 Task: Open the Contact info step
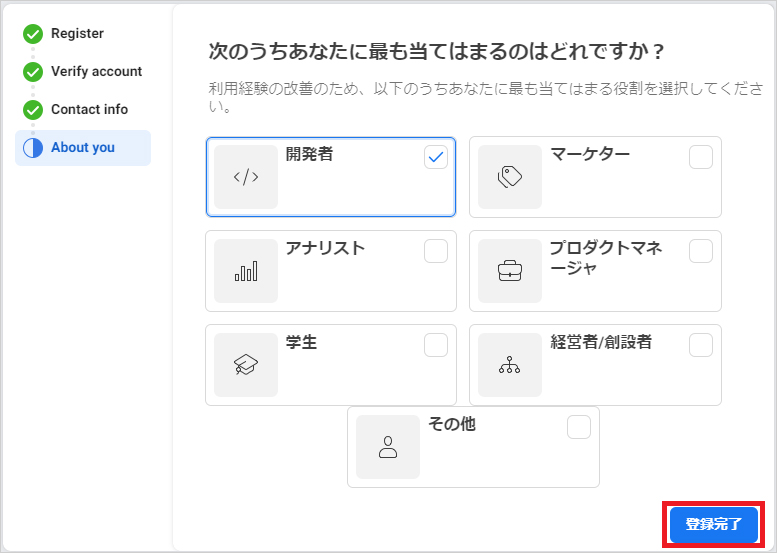click(89, 110)
